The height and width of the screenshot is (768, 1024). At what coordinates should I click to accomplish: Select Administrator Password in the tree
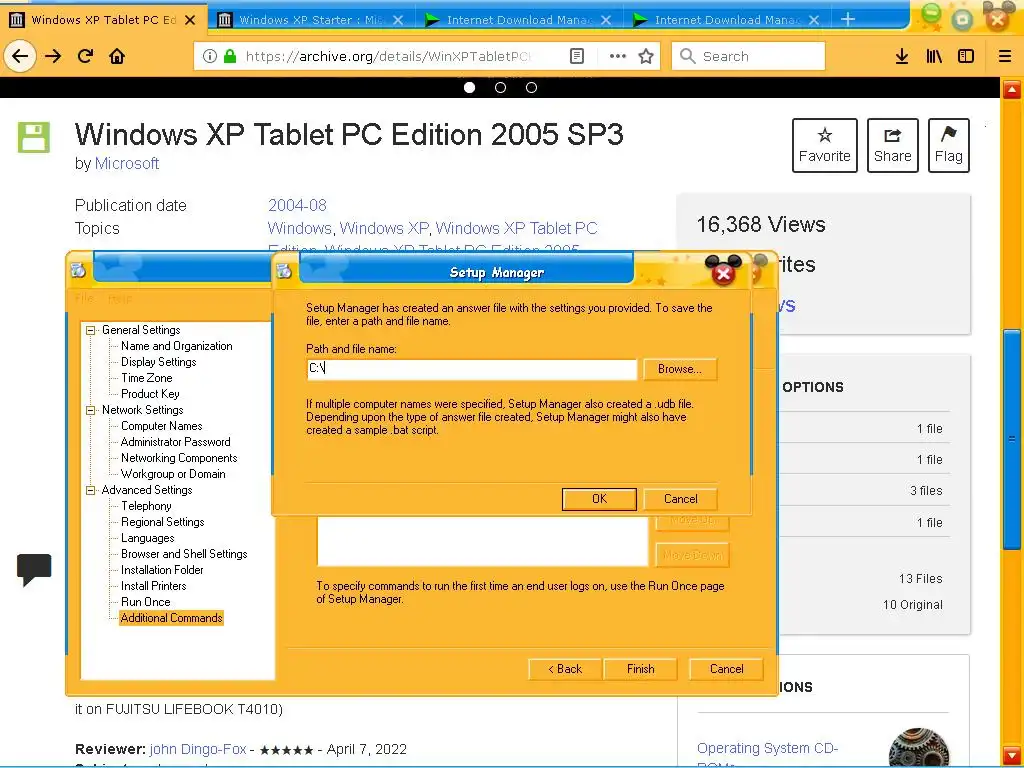175,442
